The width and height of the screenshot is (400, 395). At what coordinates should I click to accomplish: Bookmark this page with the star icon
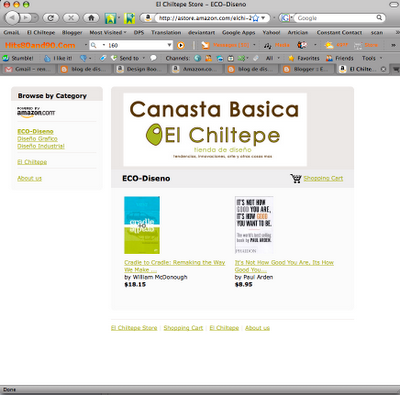pos(255,18)
